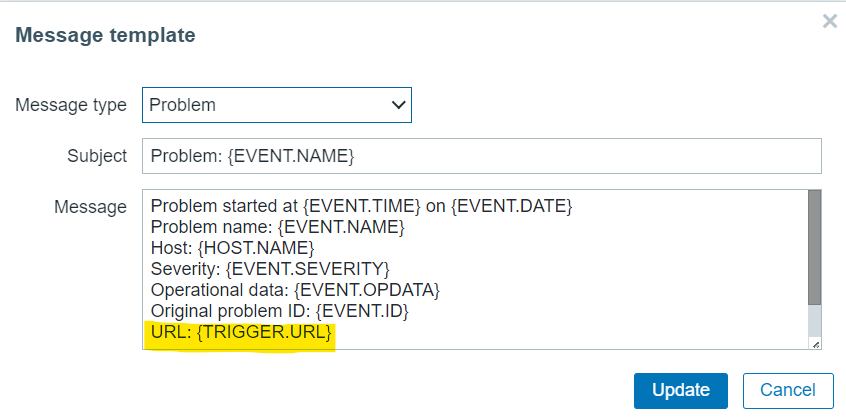Click the Message template dialog title
This screenshot has height=420, width=846.
104,35
